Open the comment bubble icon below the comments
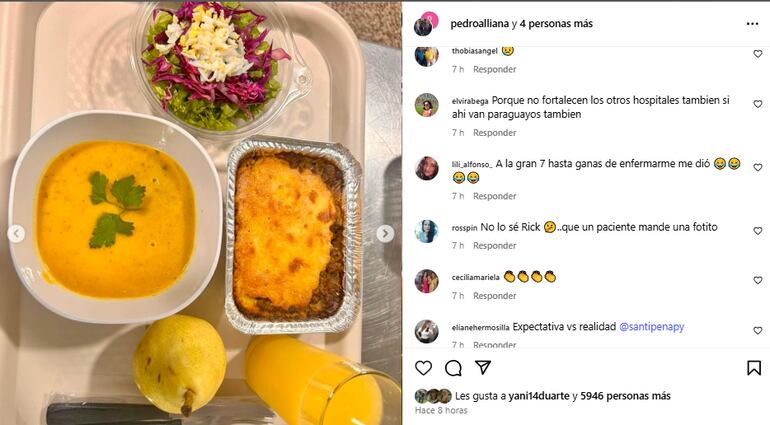The height and width of the screenshot is (425, 770). (453, 368)
